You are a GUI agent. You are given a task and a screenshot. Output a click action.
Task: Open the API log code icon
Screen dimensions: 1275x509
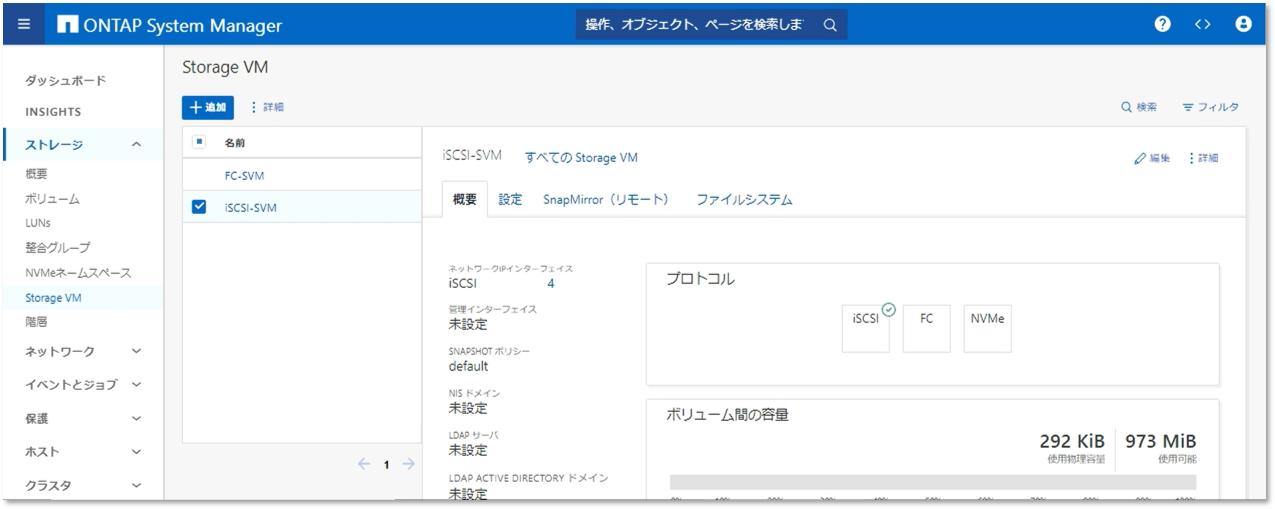coord(1203,25)
